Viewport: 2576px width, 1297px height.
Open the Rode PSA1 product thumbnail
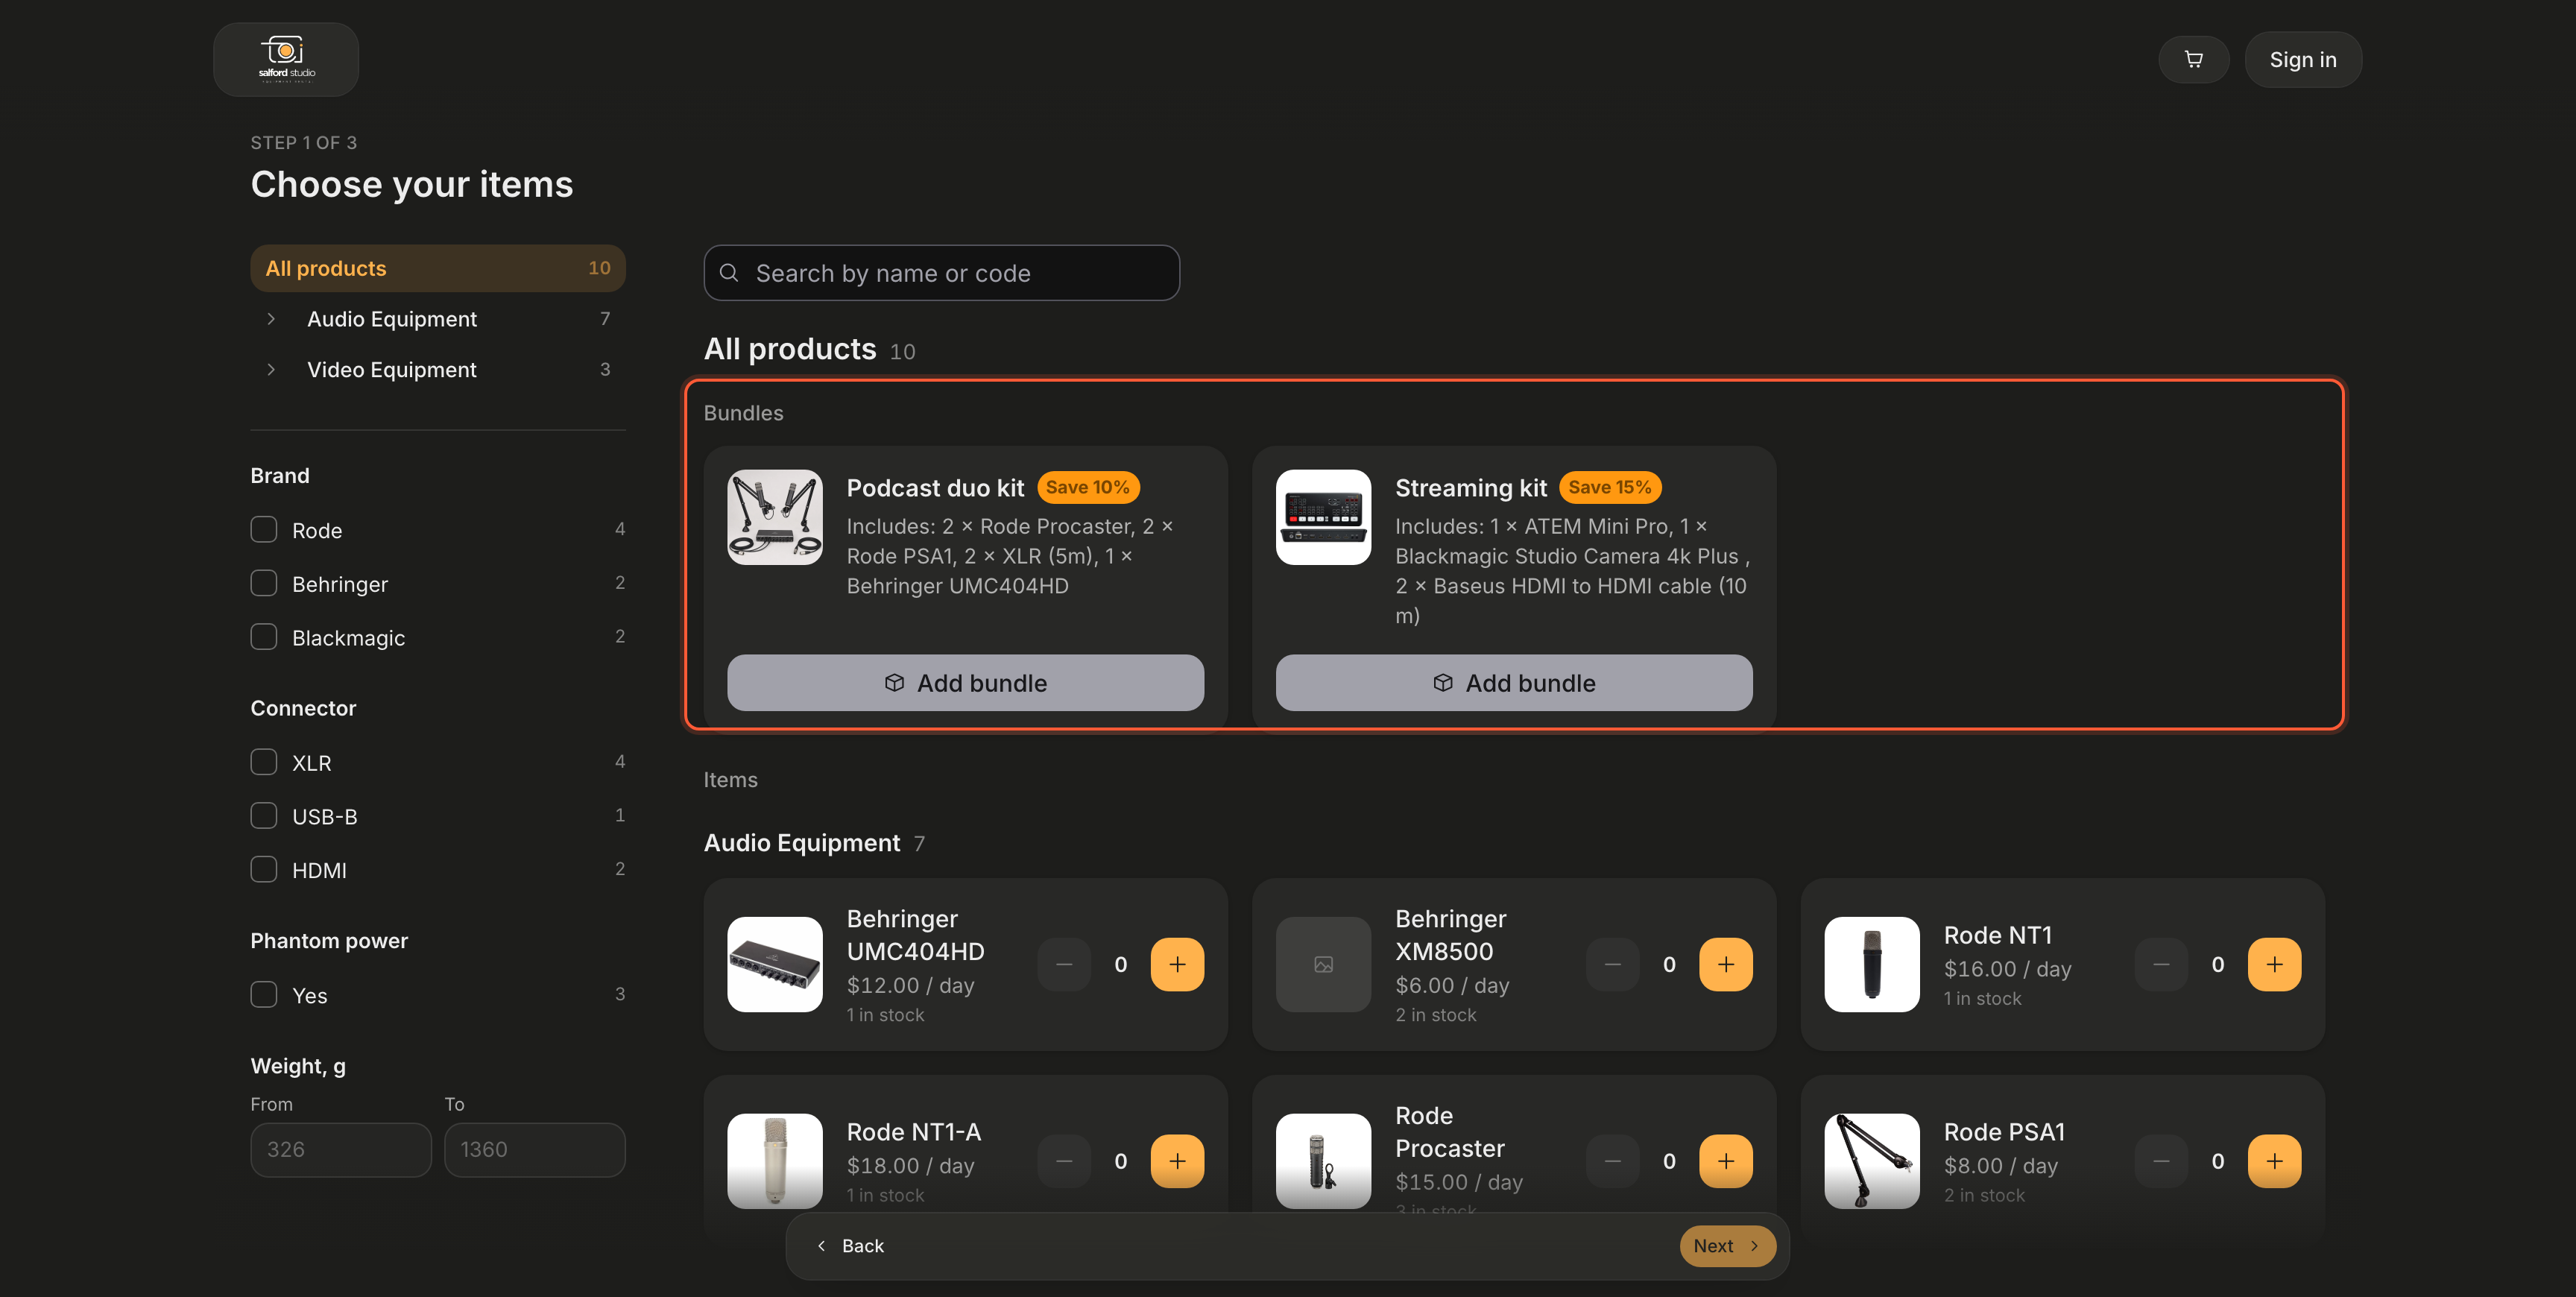1872,1161
